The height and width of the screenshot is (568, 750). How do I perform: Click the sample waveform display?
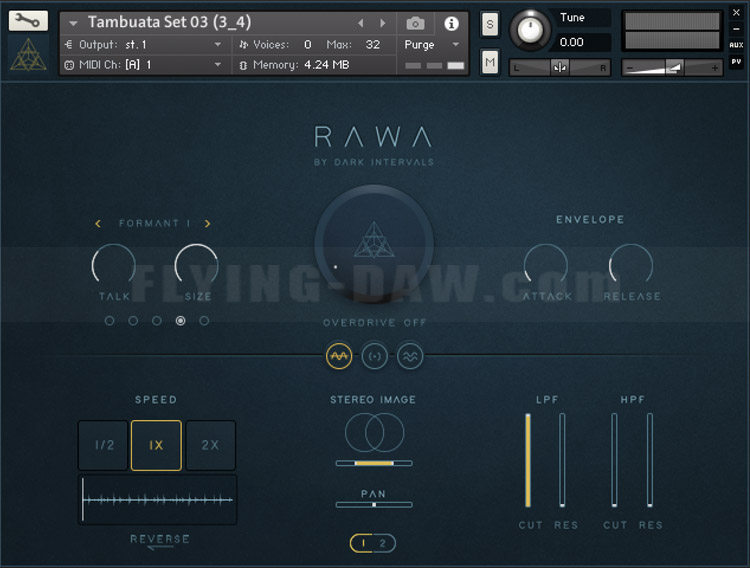click(x=157, y=500)
